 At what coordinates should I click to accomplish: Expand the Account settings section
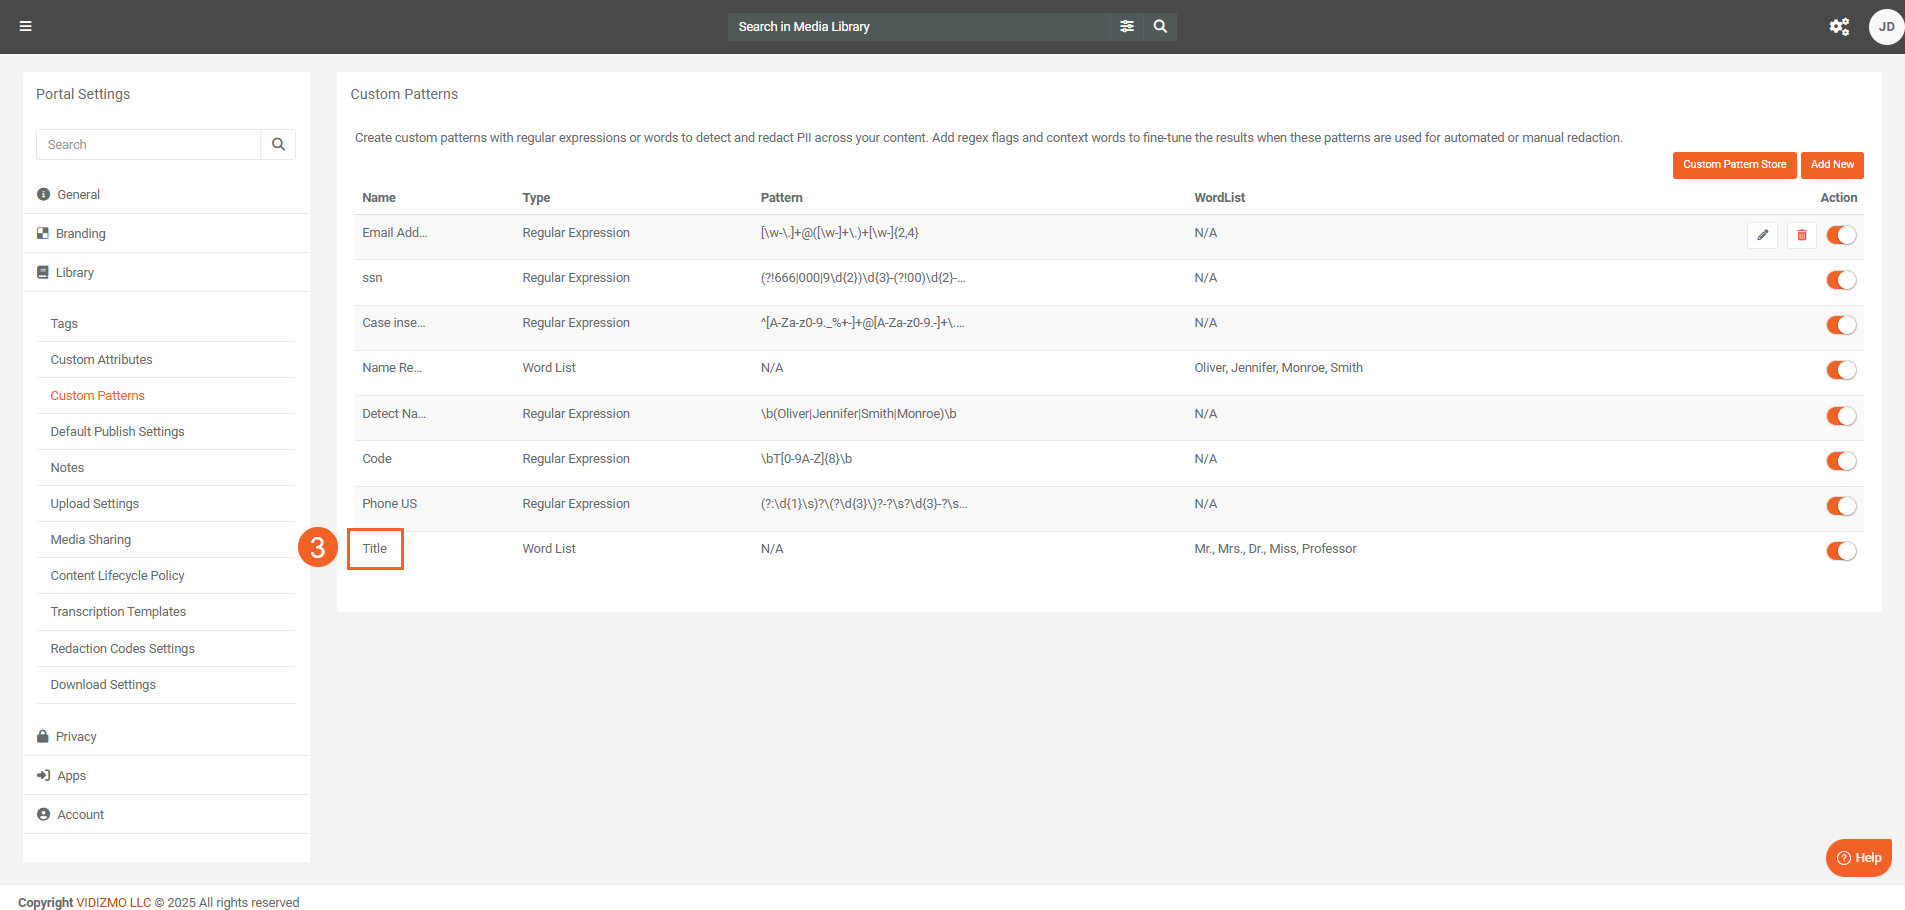tap(80, 815)
